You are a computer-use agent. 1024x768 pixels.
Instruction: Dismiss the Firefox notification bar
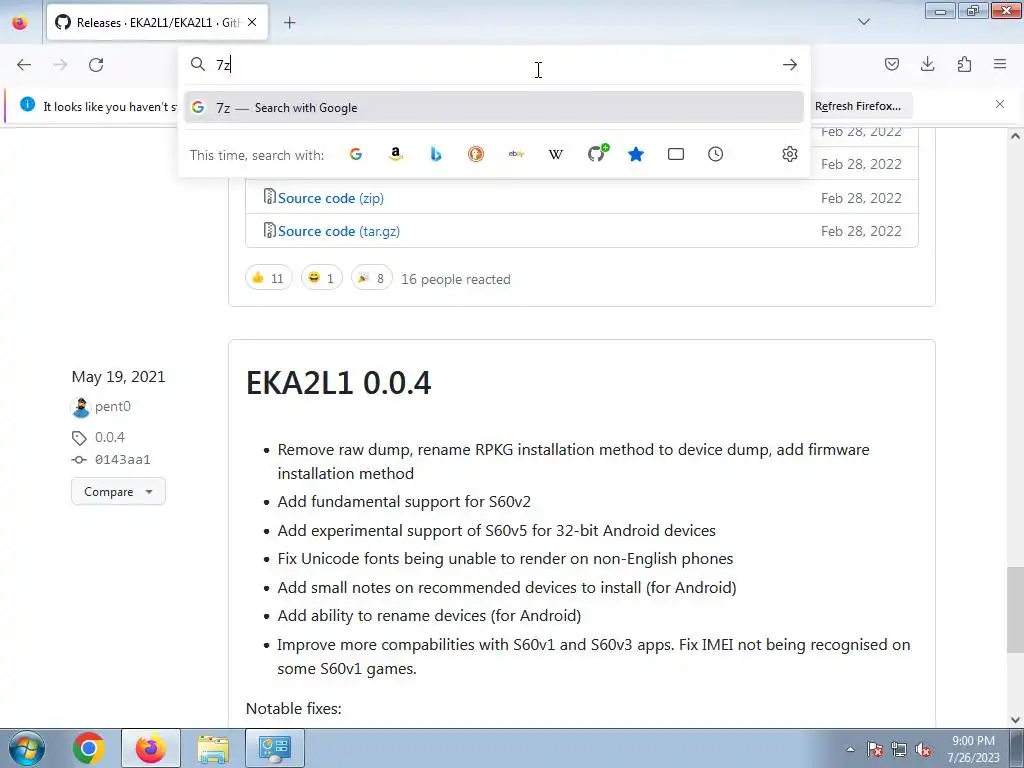pyautogui.click(x=1000, y=104)
